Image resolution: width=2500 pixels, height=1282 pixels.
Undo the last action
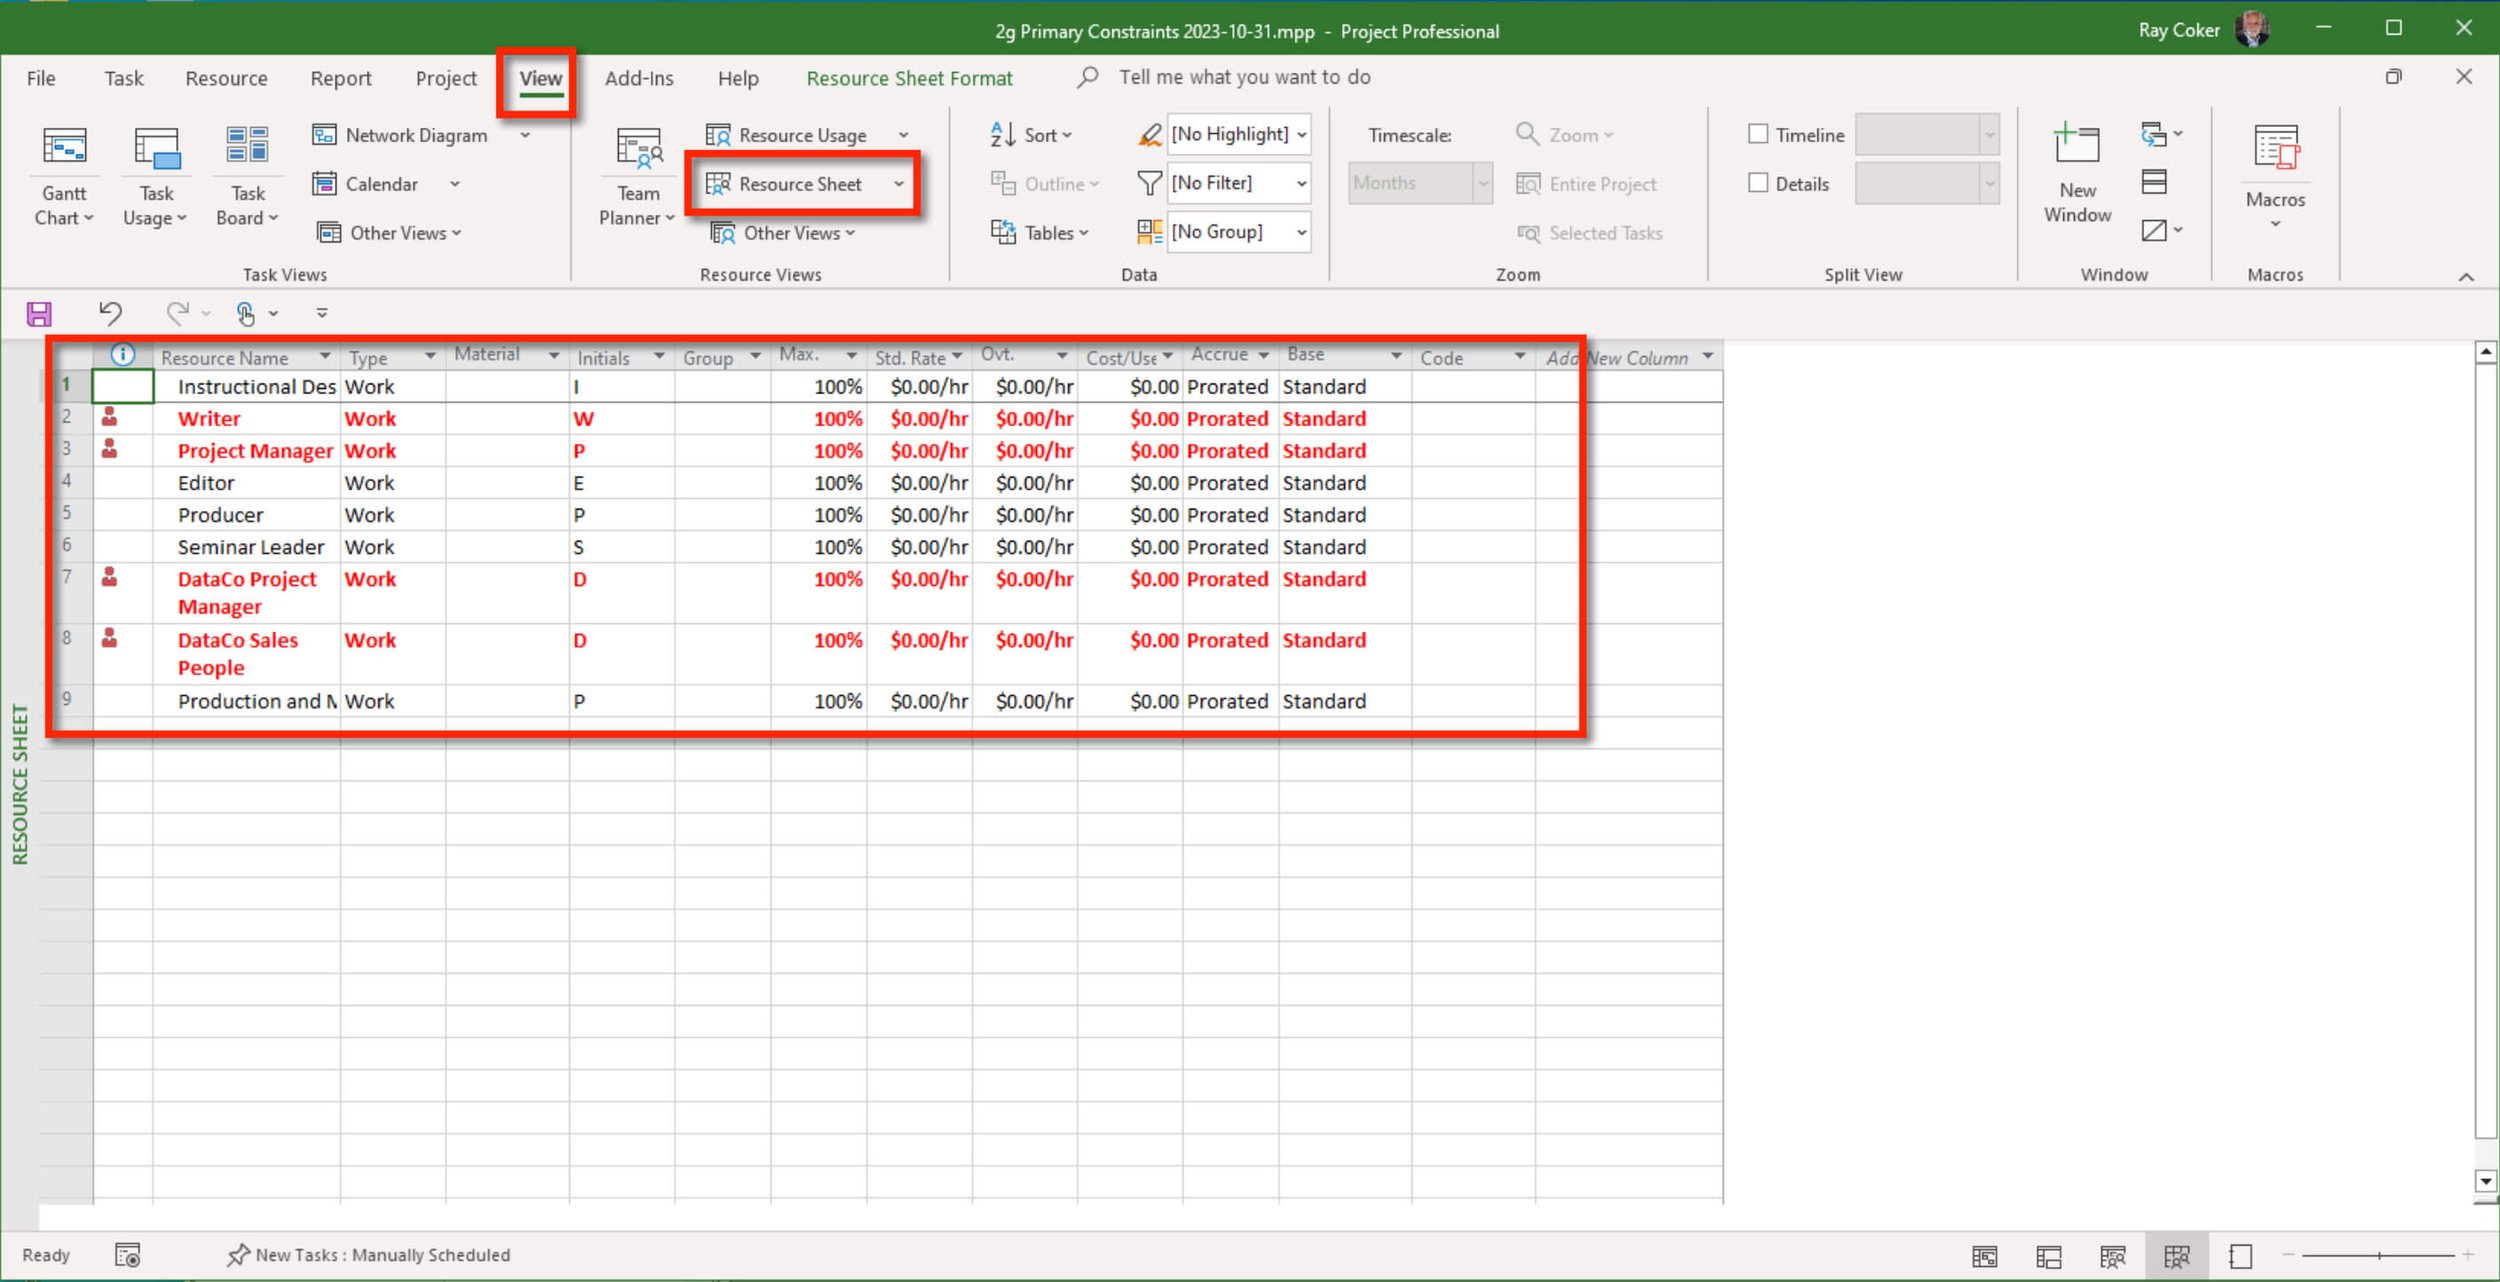[x=110, y=313]
